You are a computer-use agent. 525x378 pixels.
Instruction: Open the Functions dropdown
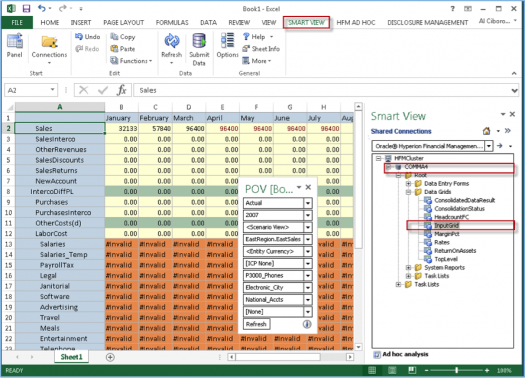[x=131, y=61]
